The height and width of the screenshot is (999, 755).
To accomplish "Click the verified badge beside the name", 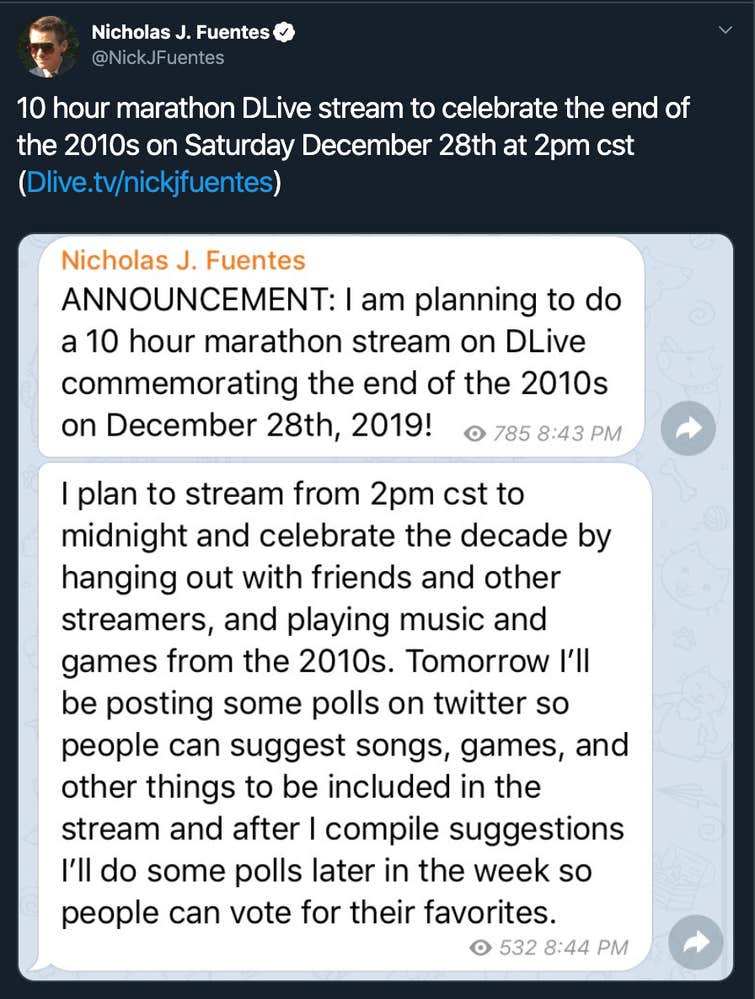I will tap(285, 32).
